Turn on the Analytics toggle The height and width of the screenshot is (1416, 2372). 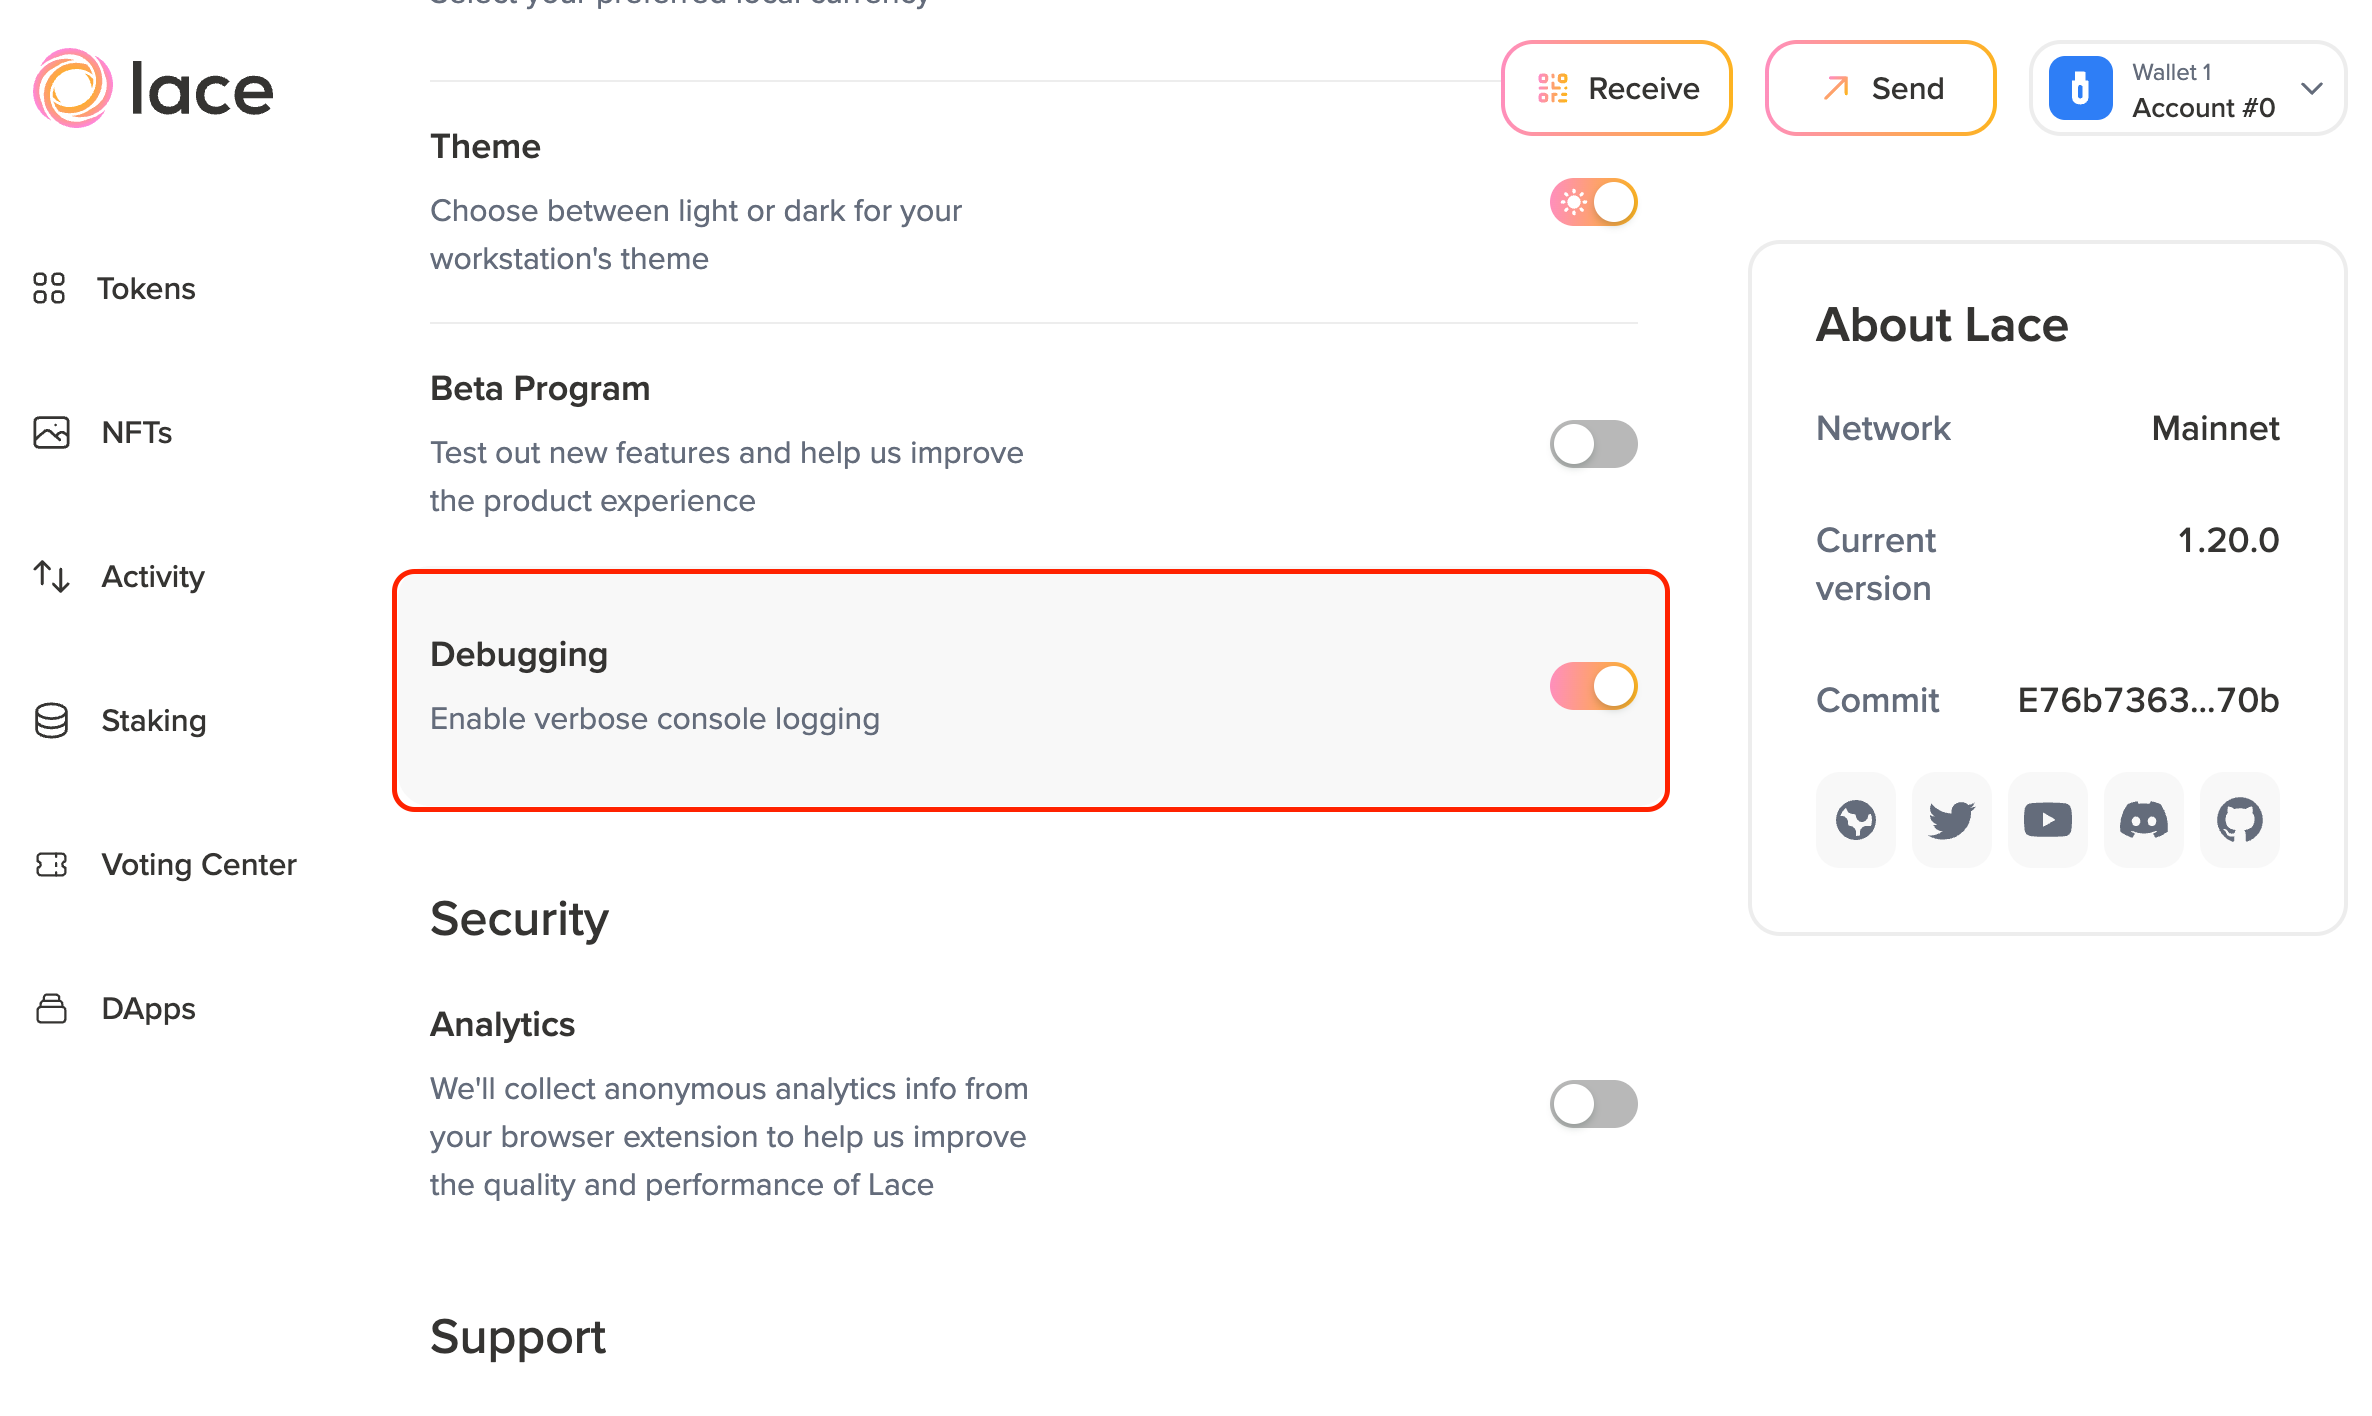pyautogui.click(x=1593, y=1104)
